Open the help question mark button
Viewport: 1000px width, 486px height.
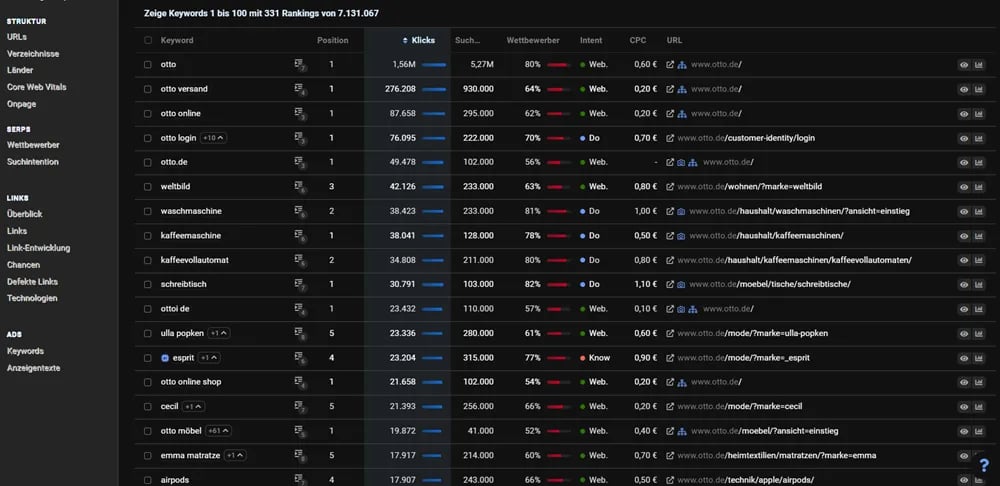984,466
